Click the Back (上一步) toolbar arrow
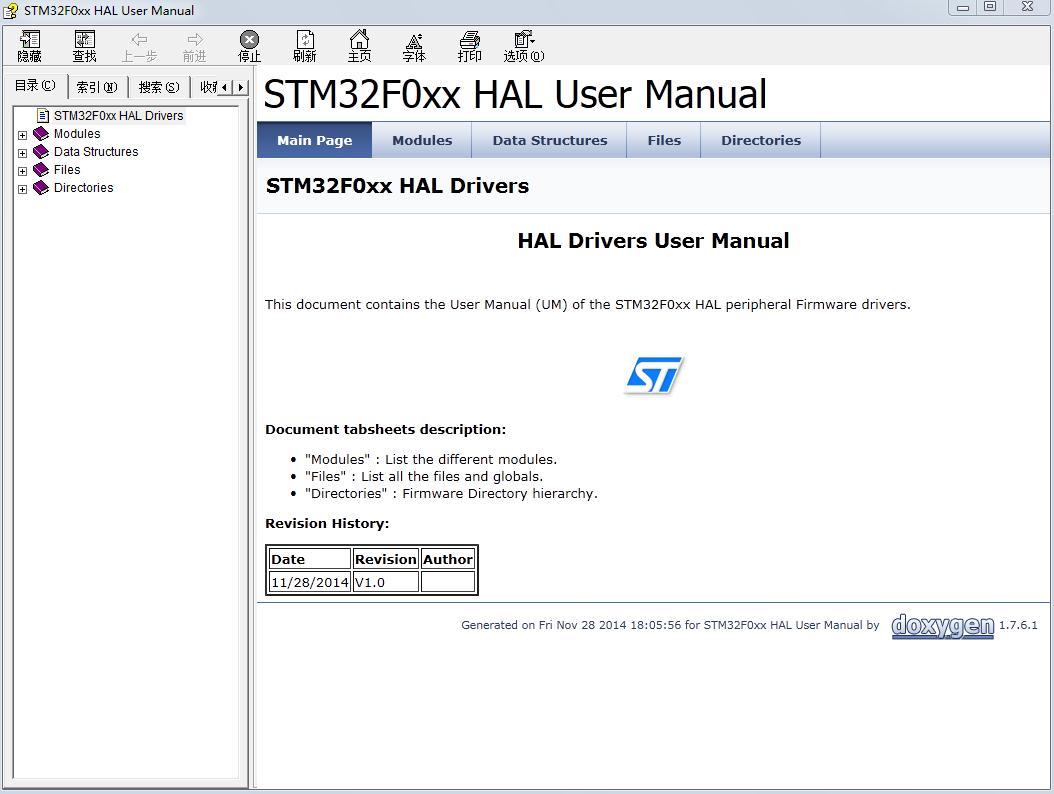This screenshot has height=794, width=1054. pos(139,46)
